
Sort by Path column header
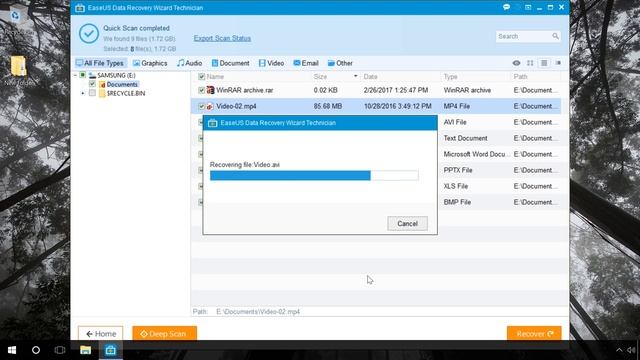point(520,77)
